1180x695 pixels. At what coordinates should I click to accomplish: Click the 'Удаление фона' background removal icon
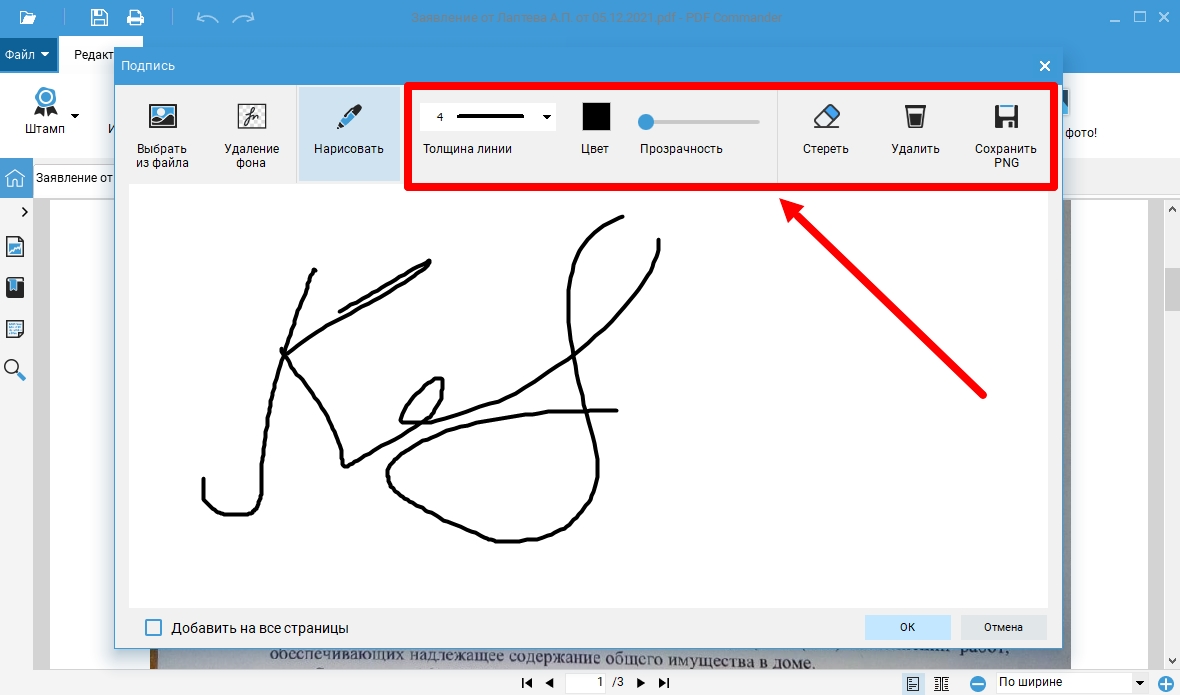[251, 117]
